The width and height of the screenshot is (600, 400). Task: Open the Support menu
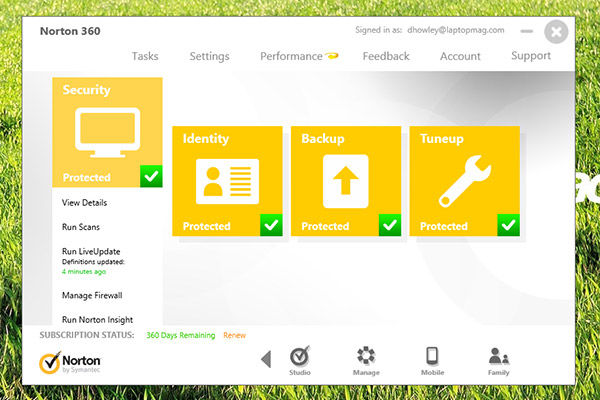point(531,56)
